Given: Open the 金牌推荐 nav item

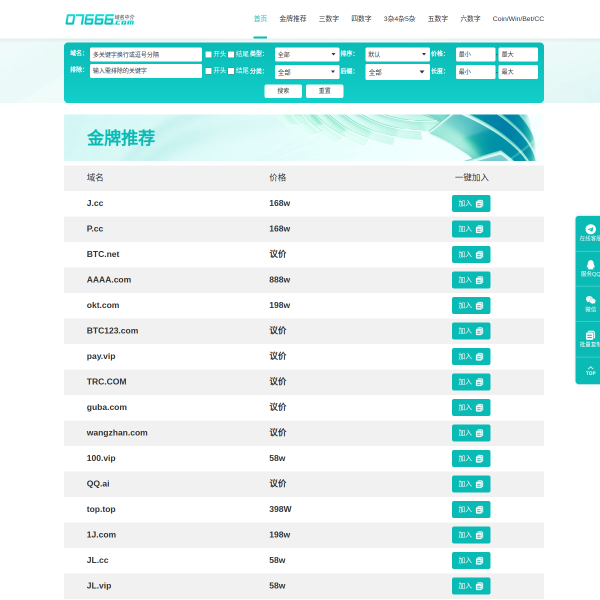Looking at the screenshot, I should click(x=293, y=19).
